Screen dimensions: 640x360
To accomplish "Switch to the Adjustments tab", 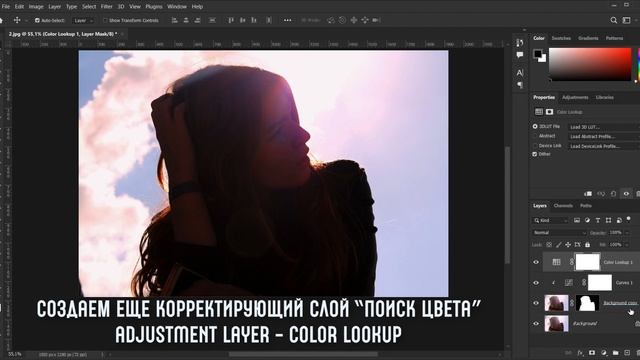I will point(575,97).
